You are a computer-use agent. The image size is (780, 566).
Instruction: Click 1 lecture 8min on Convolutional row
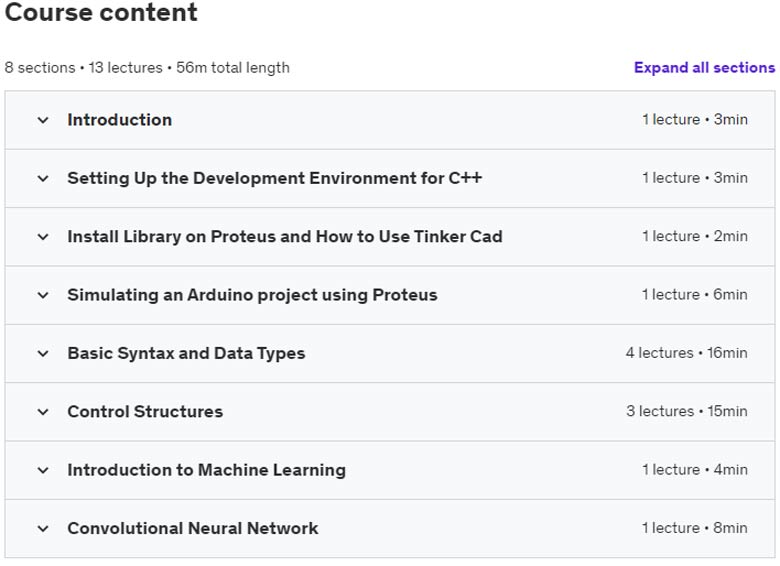point(695,528)
